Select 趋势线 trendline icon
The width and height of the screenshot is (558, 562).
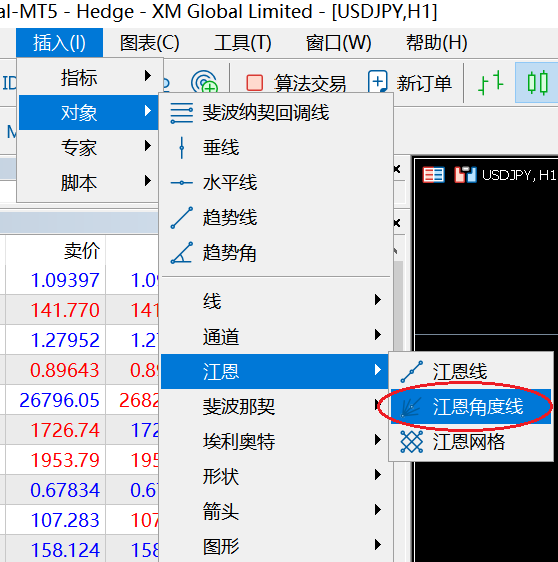182,218
